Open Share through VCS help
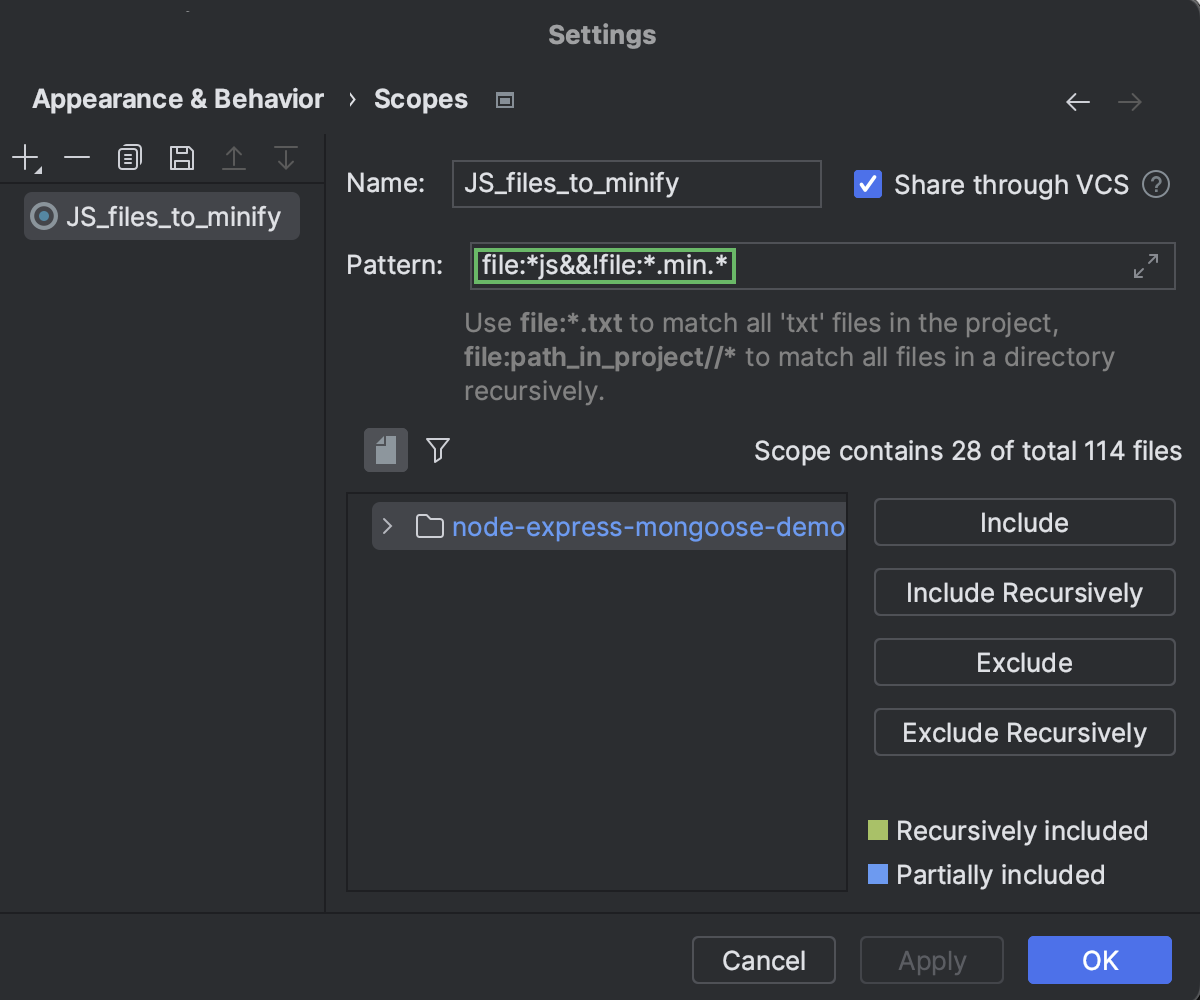The width and height of the screenshot is (1200, 1000). click(1155, 185)
